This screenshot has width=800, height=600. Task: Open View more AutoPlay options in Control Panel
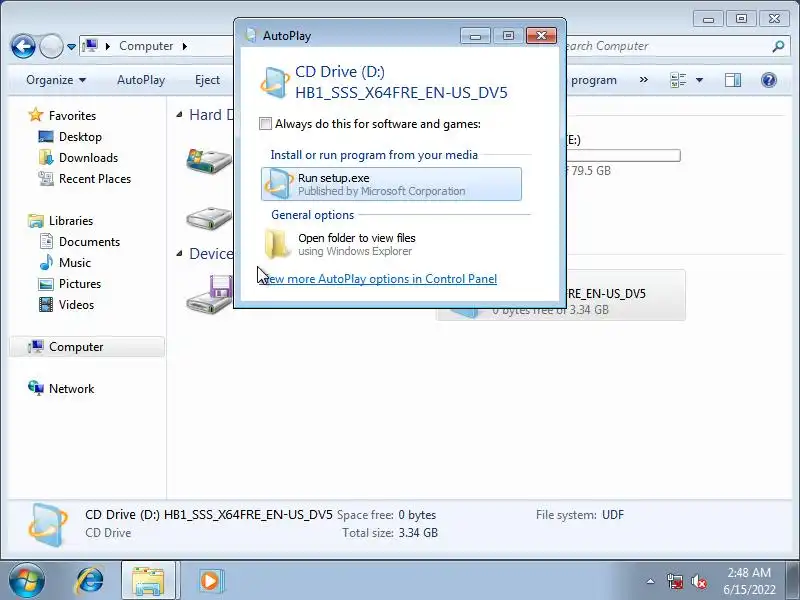click(379, 279)
